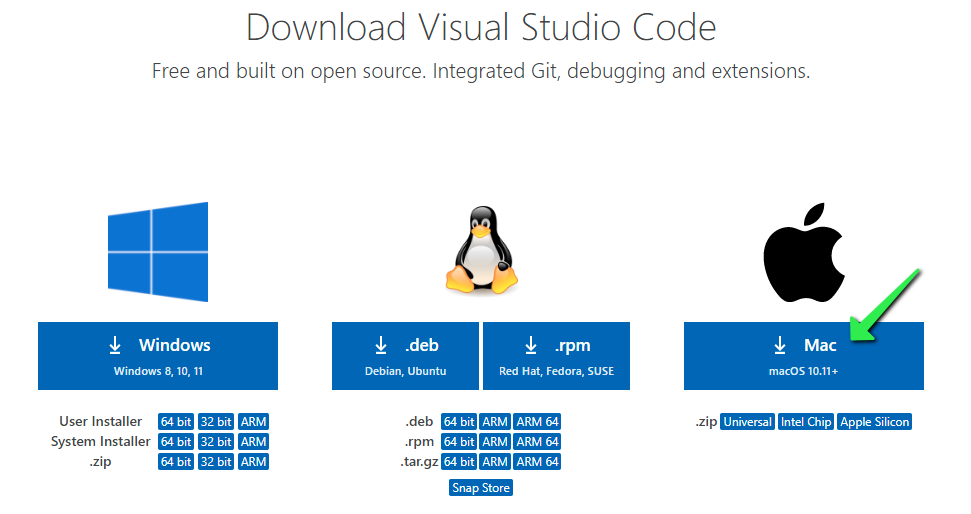Get the Windows User Installer 64 bit
971x514 pixels.
[176, 422]
